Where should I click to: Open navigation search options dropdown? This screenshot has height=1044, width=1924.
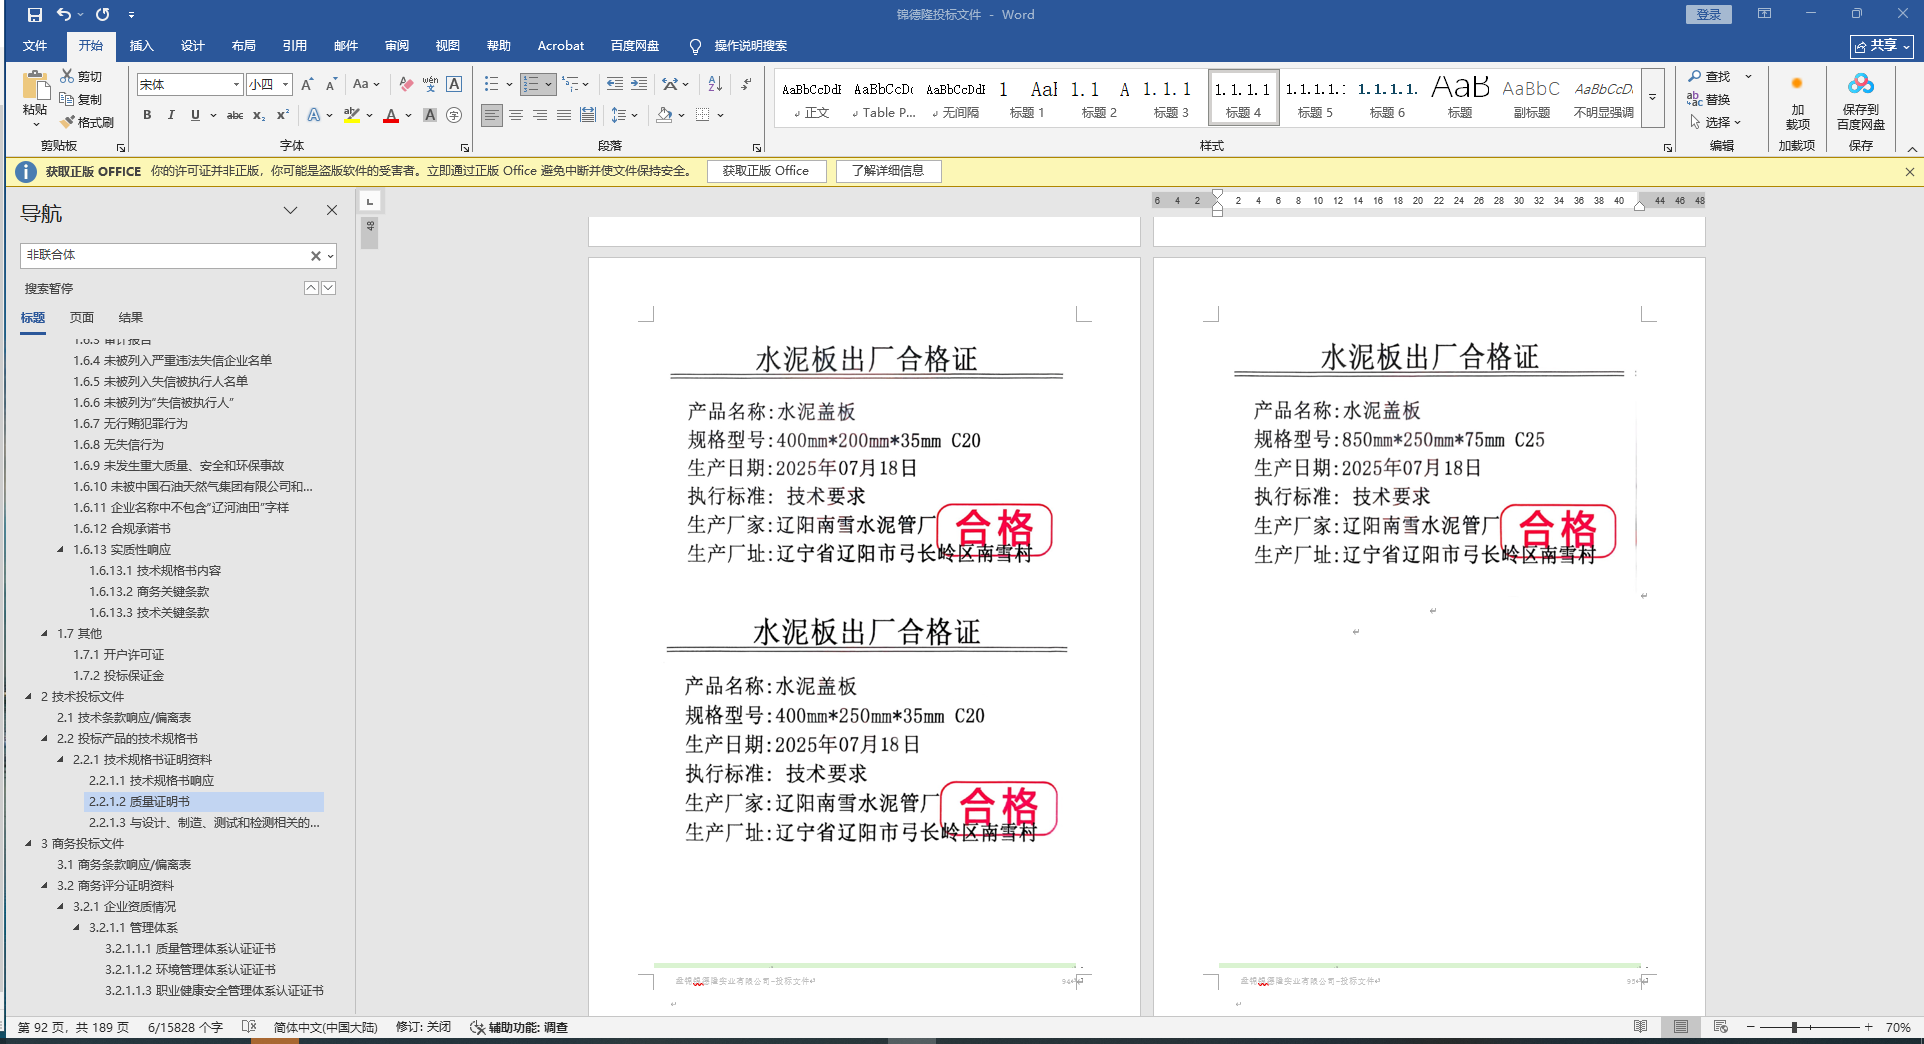[x=330, y=256]
